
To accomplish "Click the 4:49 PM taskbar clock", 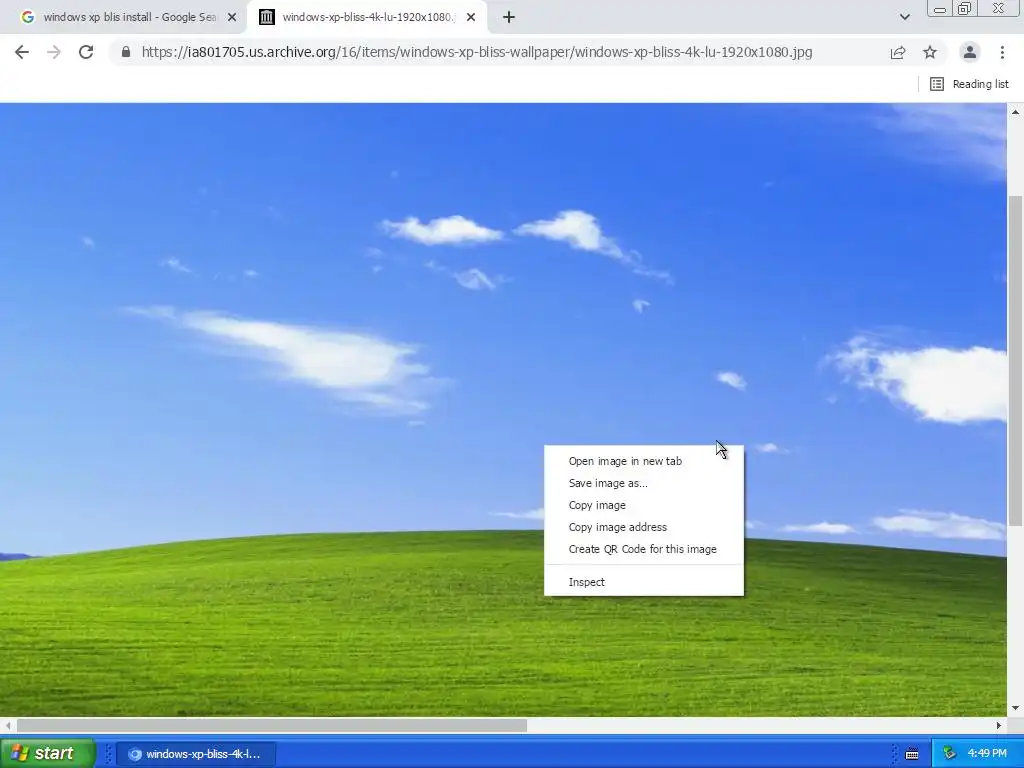I will [987, 754].
